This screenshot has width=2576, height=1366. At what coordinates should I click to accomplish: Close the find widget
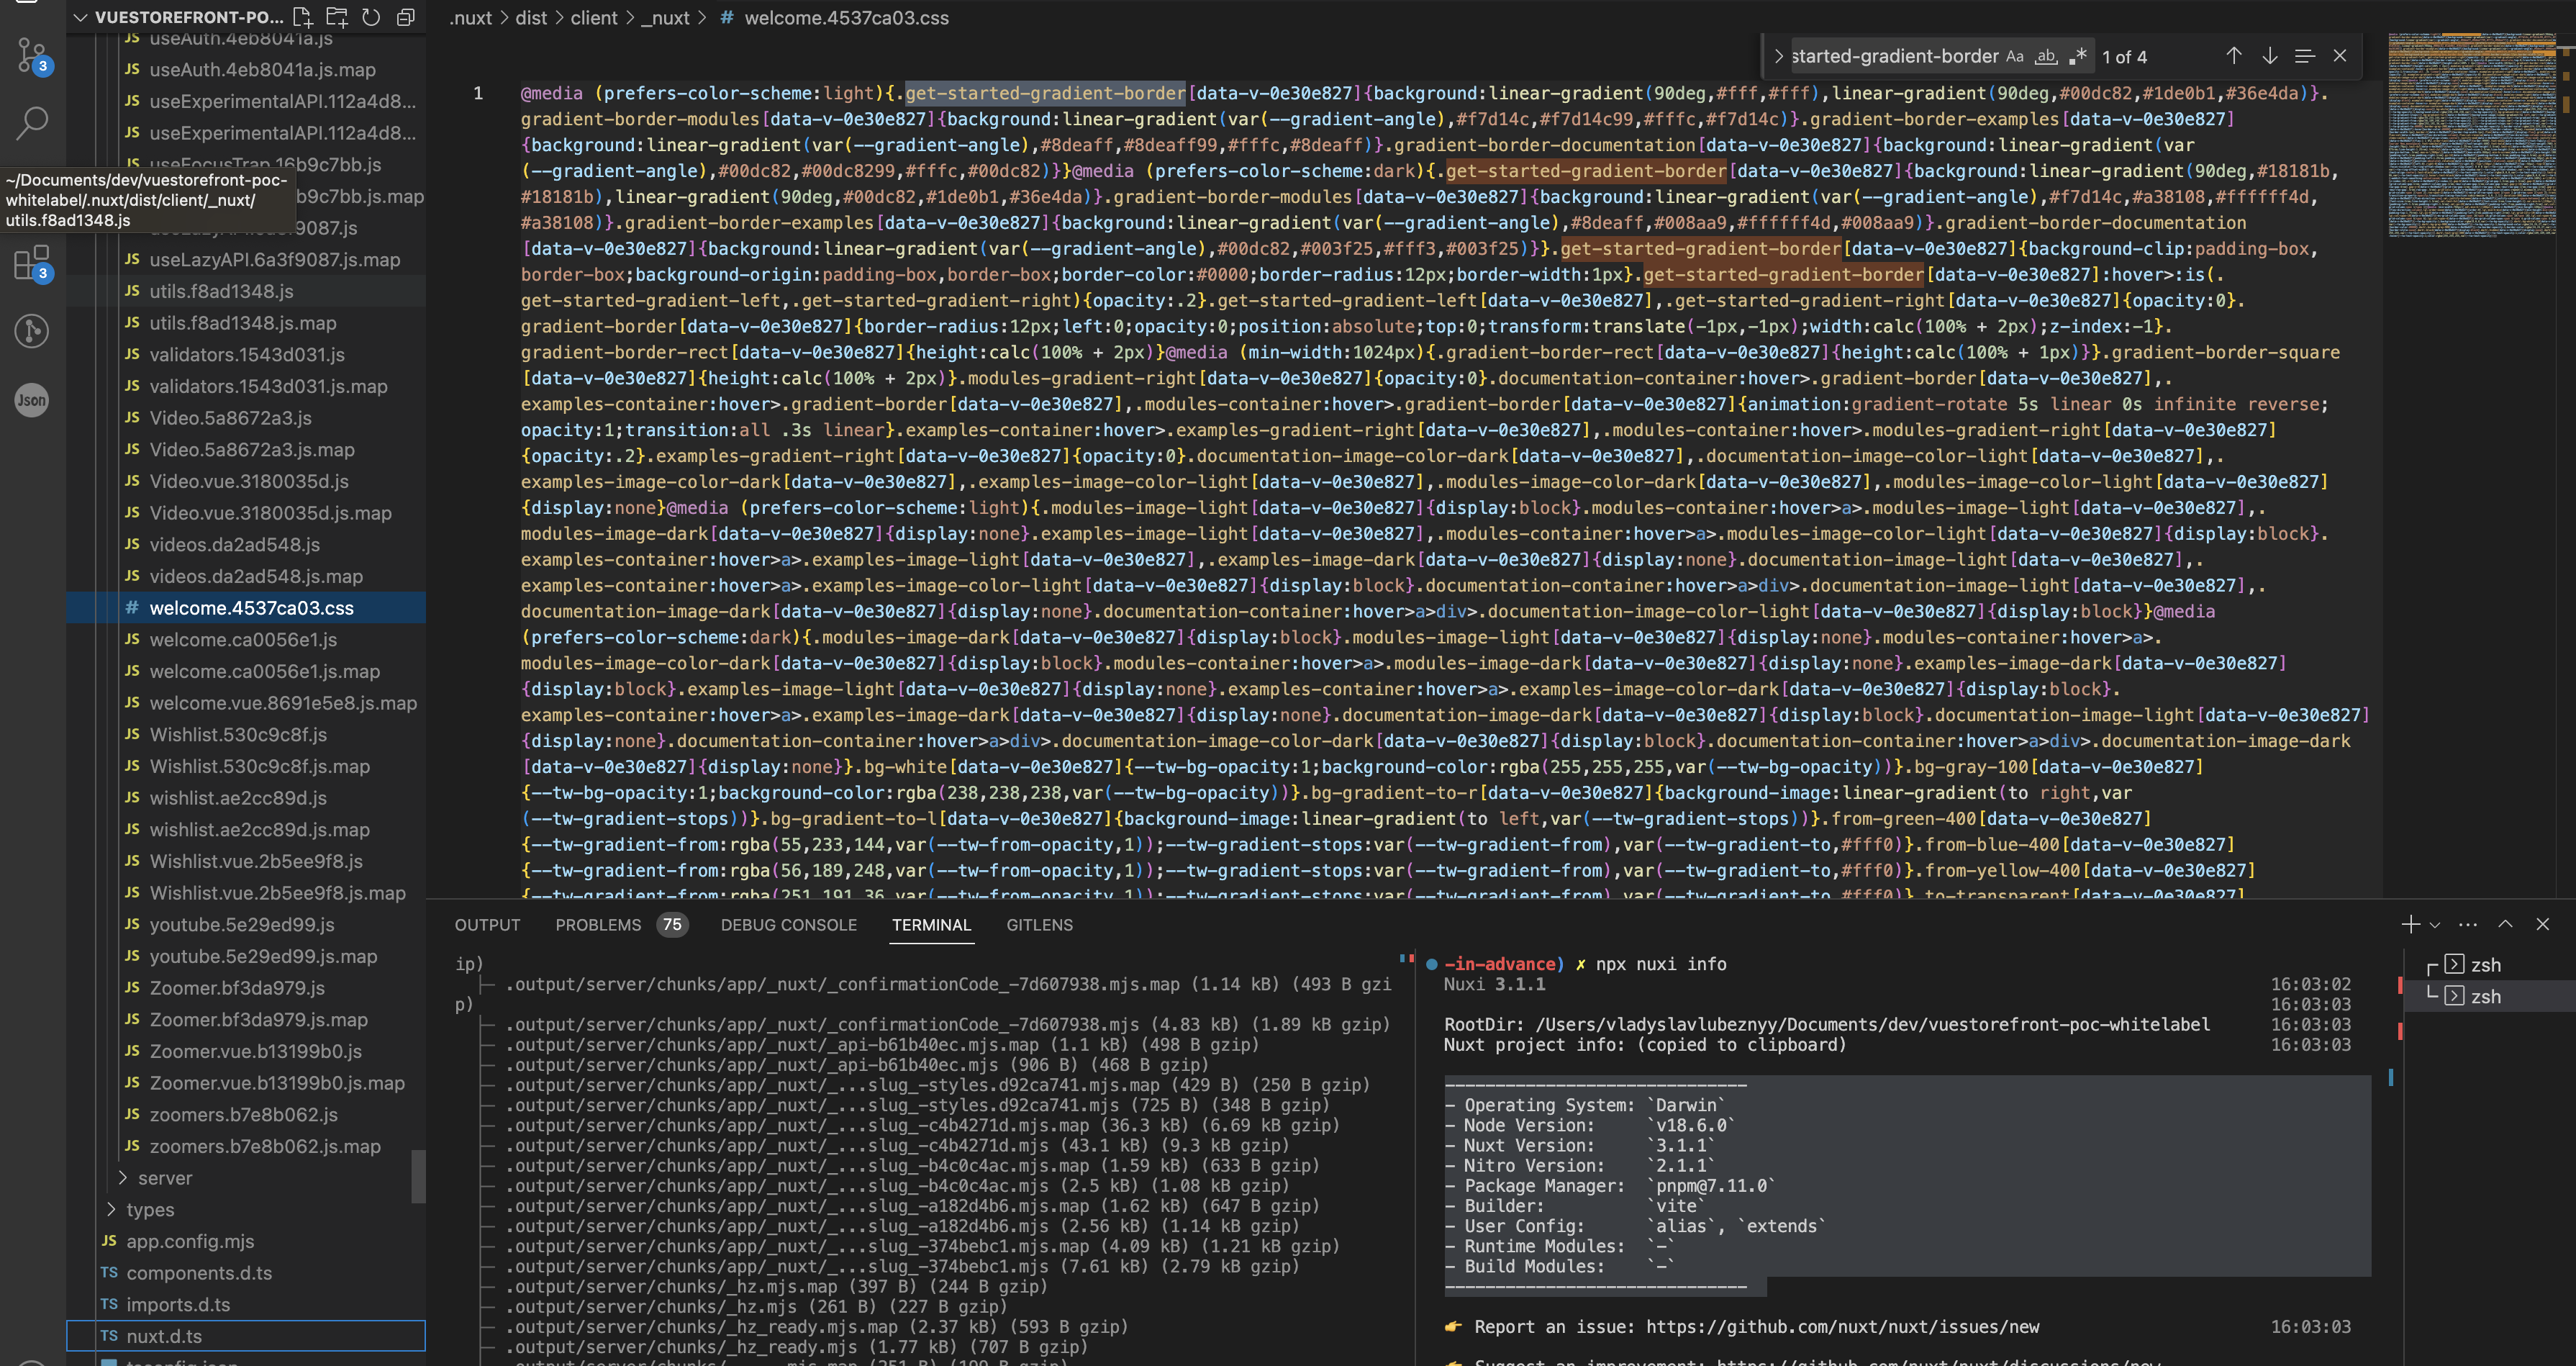click(2340, 56)
